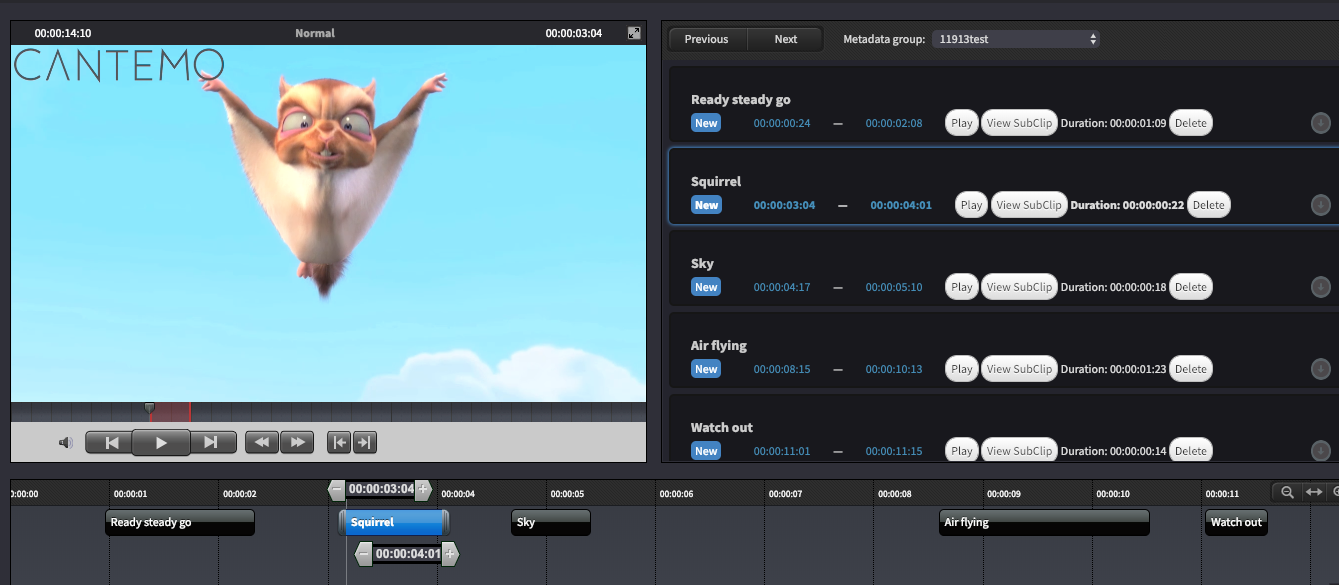Image resolution: width=1339 pixels, height=585 pixels.
Task: View SubClip for Sky
Action: click(1019, 287)
